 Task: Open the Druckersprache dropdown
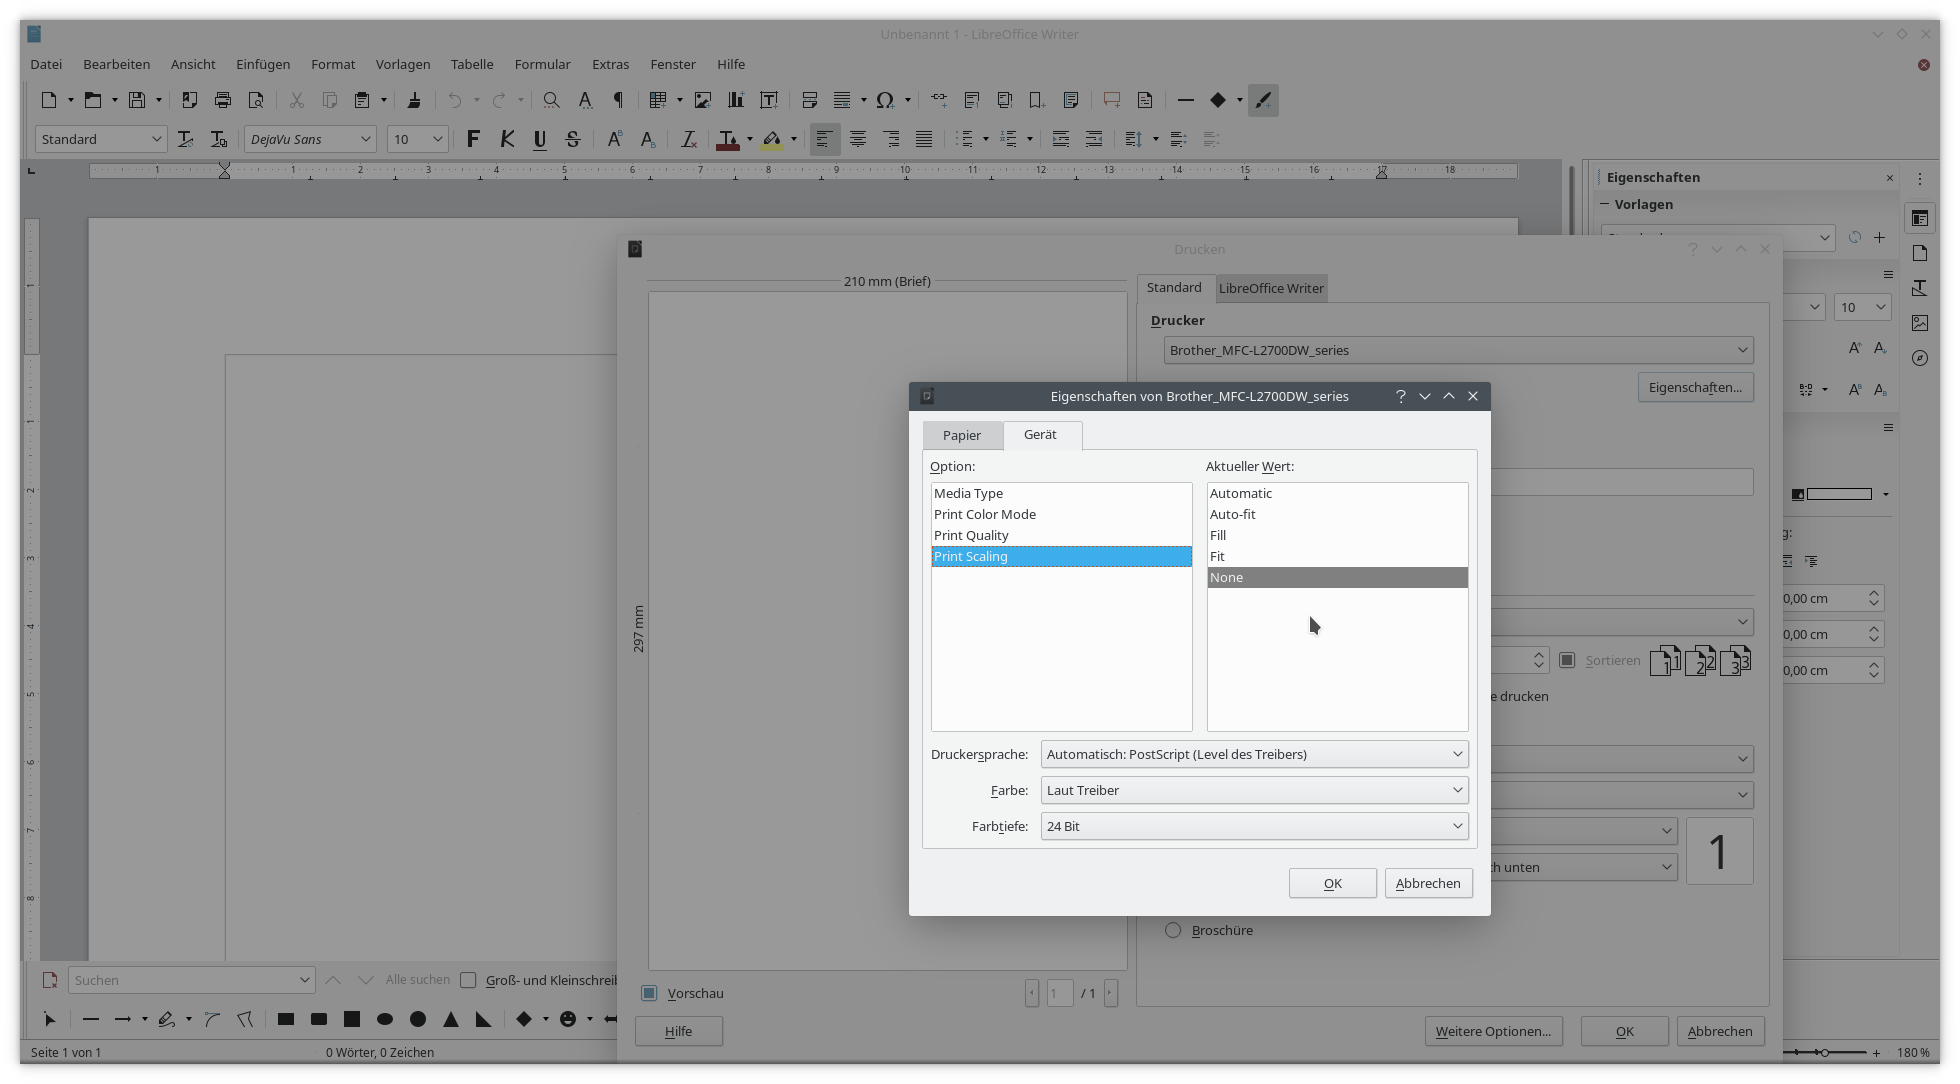click(1254, 754)
